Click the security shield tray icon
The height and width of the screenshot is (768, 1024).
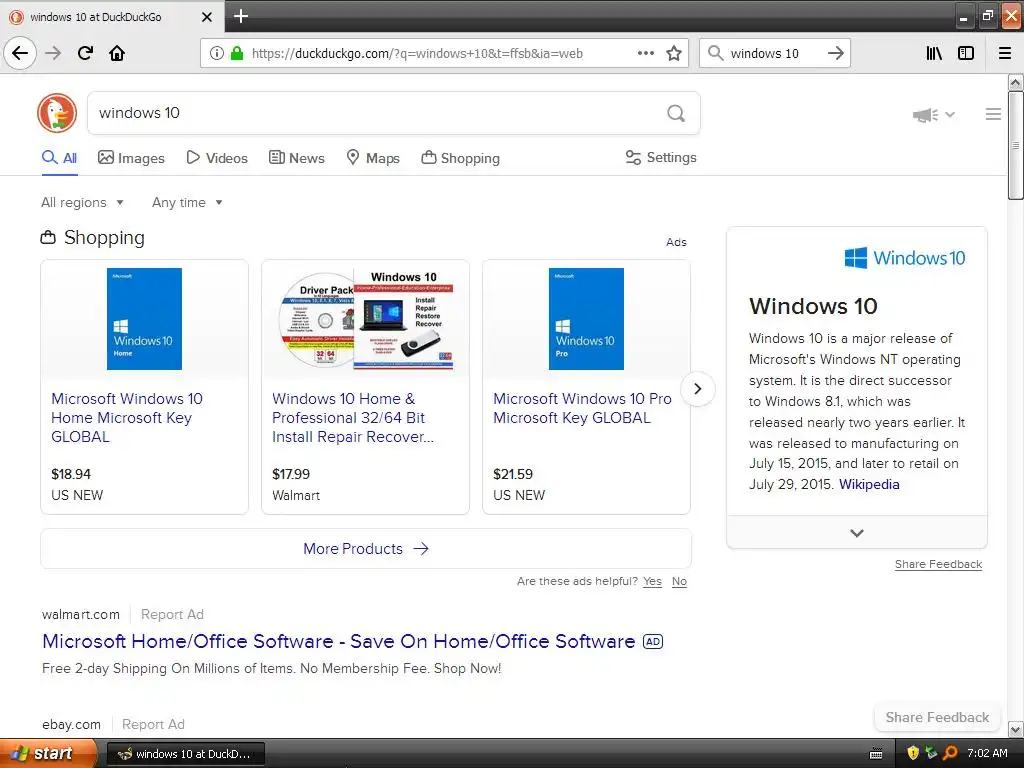coord(913,754)
